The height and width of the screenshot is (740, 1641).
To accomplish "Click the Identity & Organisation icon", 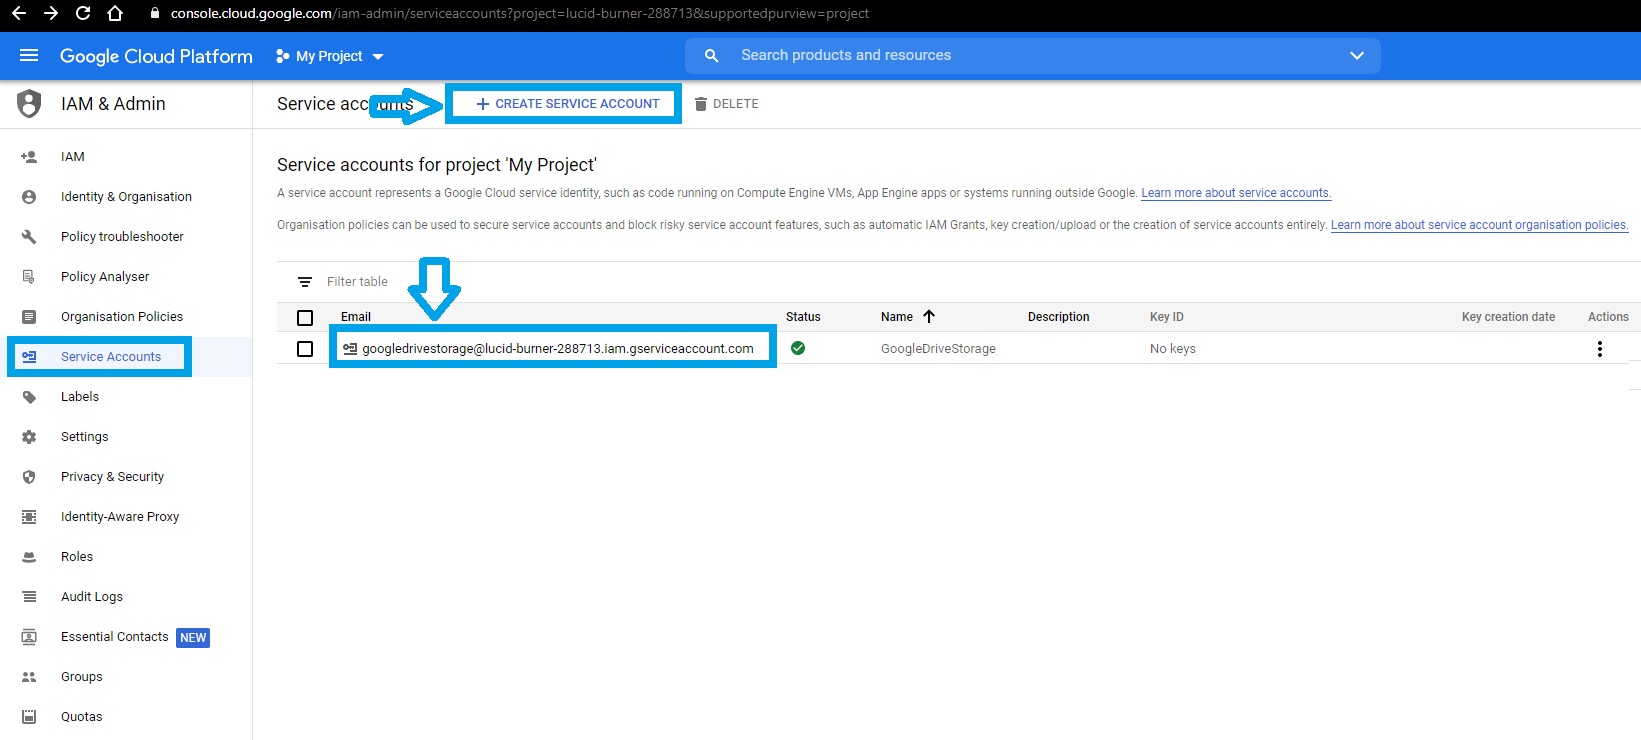I will 29,197.
